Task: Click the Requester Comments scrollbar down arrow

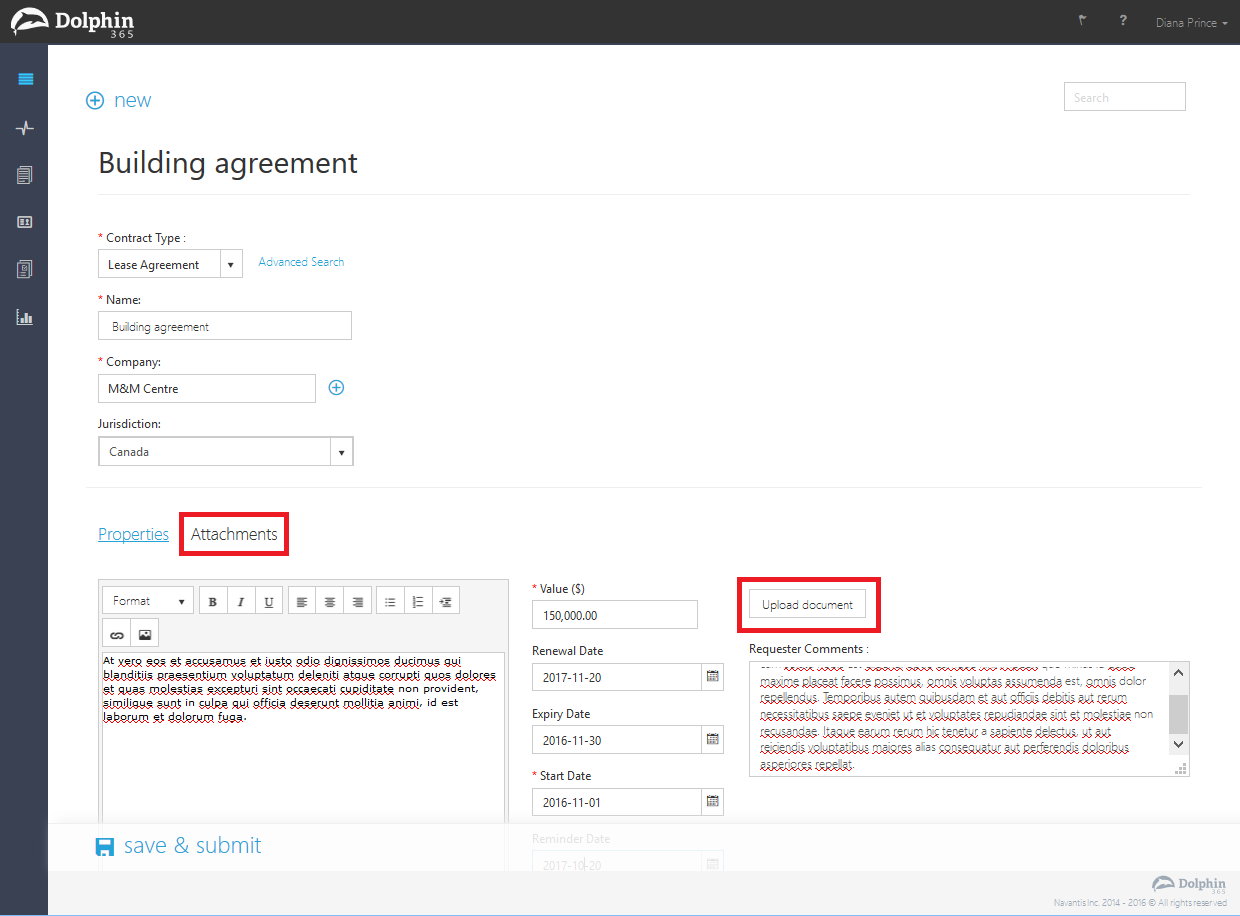Action: tap(1178, 744)
